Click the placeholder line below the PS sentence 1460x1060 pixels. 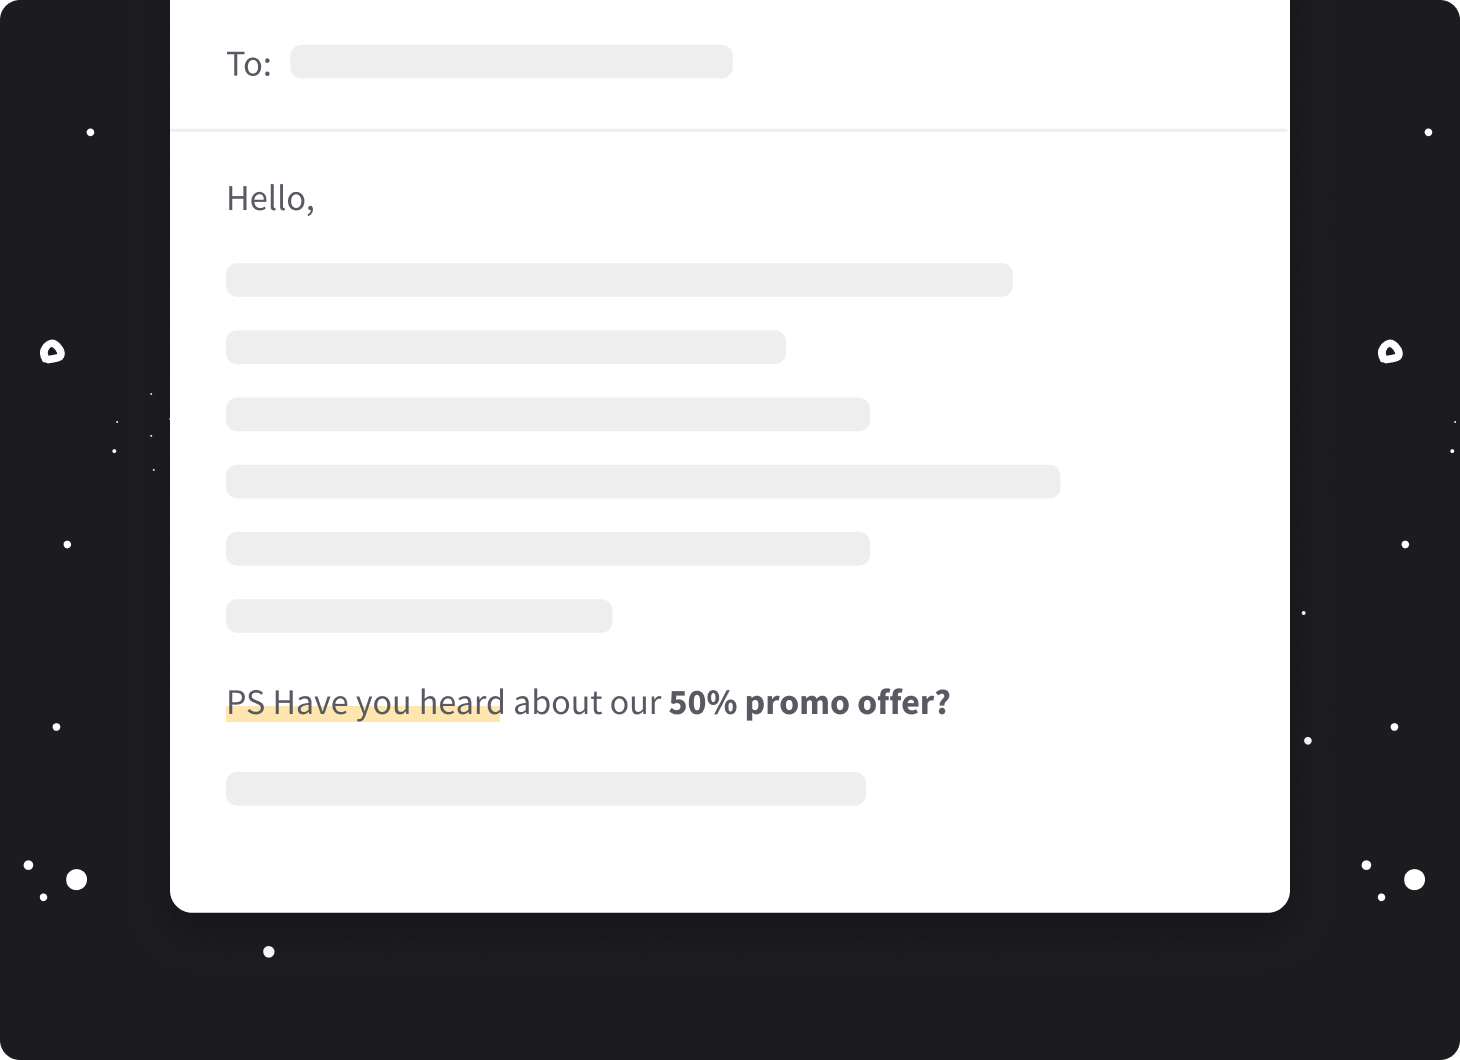point(545,789)
